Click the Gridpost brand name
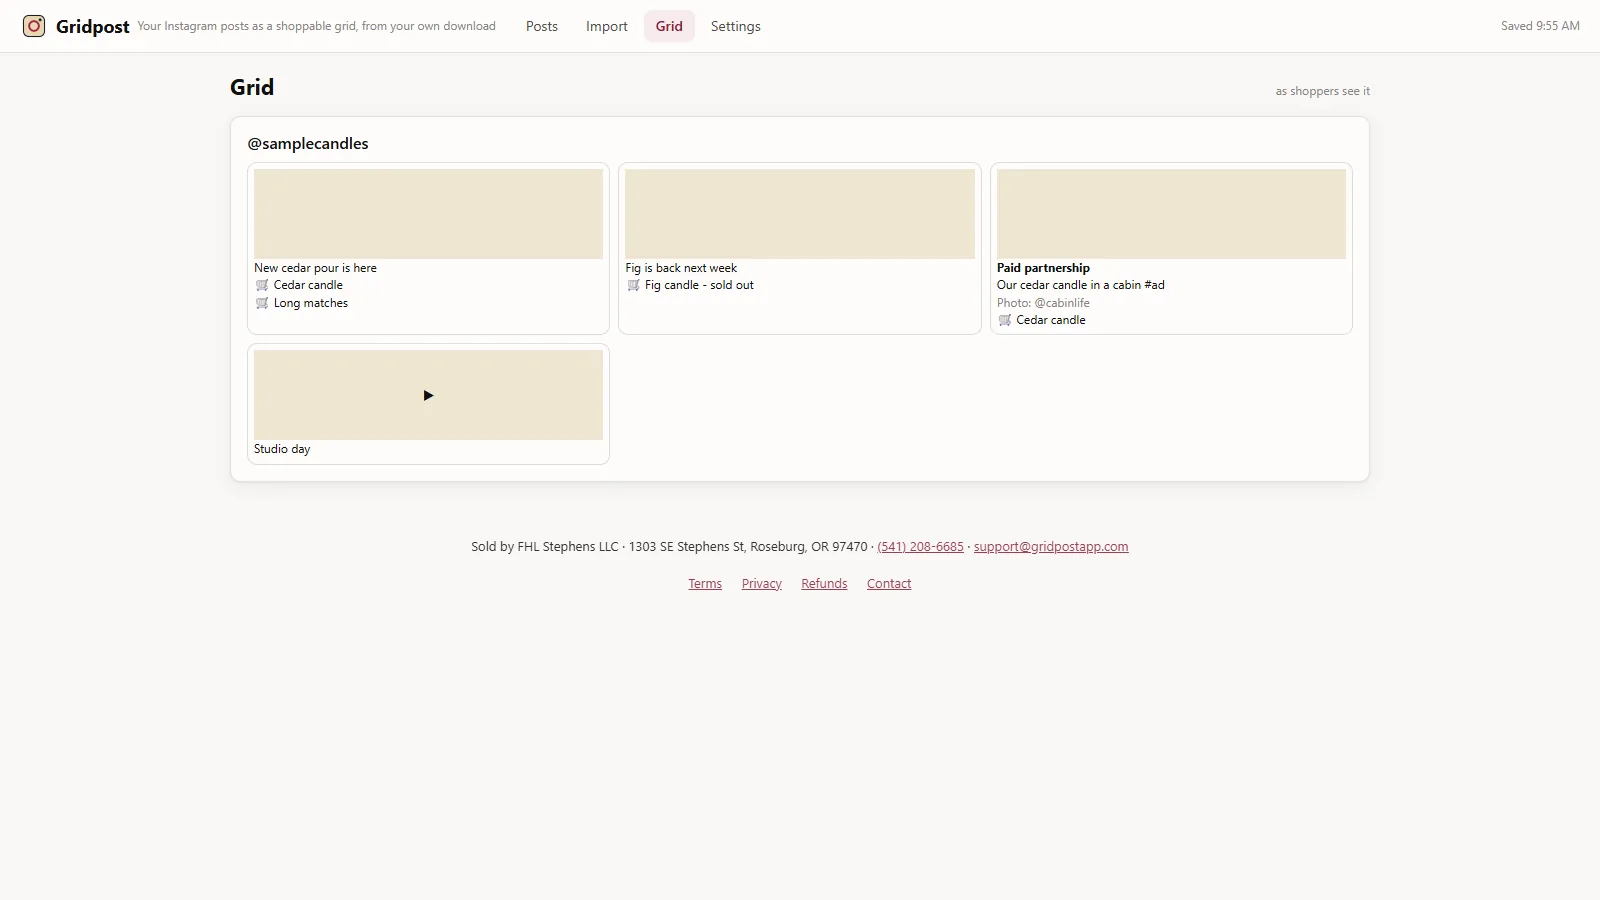 coord(93,27)
